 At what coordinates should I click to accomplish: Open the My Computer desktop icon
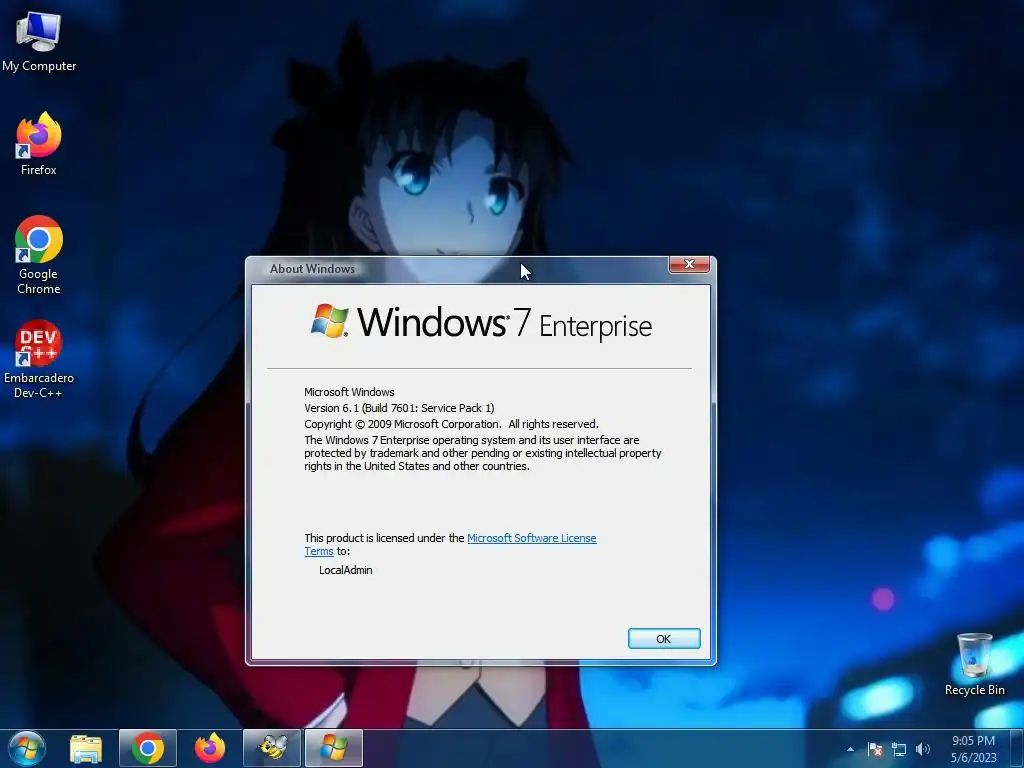click(x=39, y=40)
